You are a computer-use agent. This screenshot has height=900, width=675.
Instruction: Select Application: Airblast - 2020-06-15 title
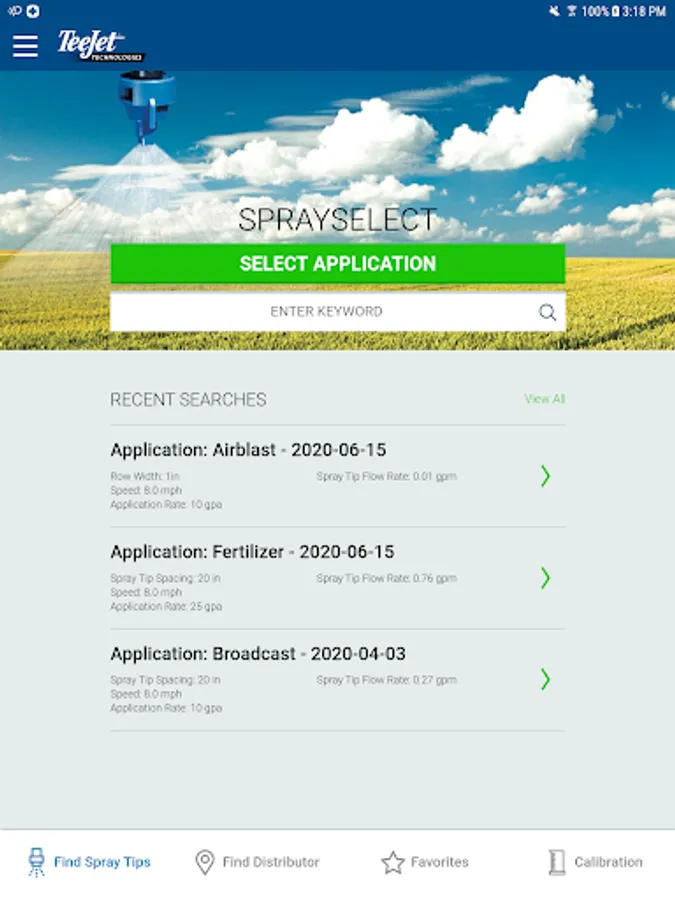(x=248, y=450)
